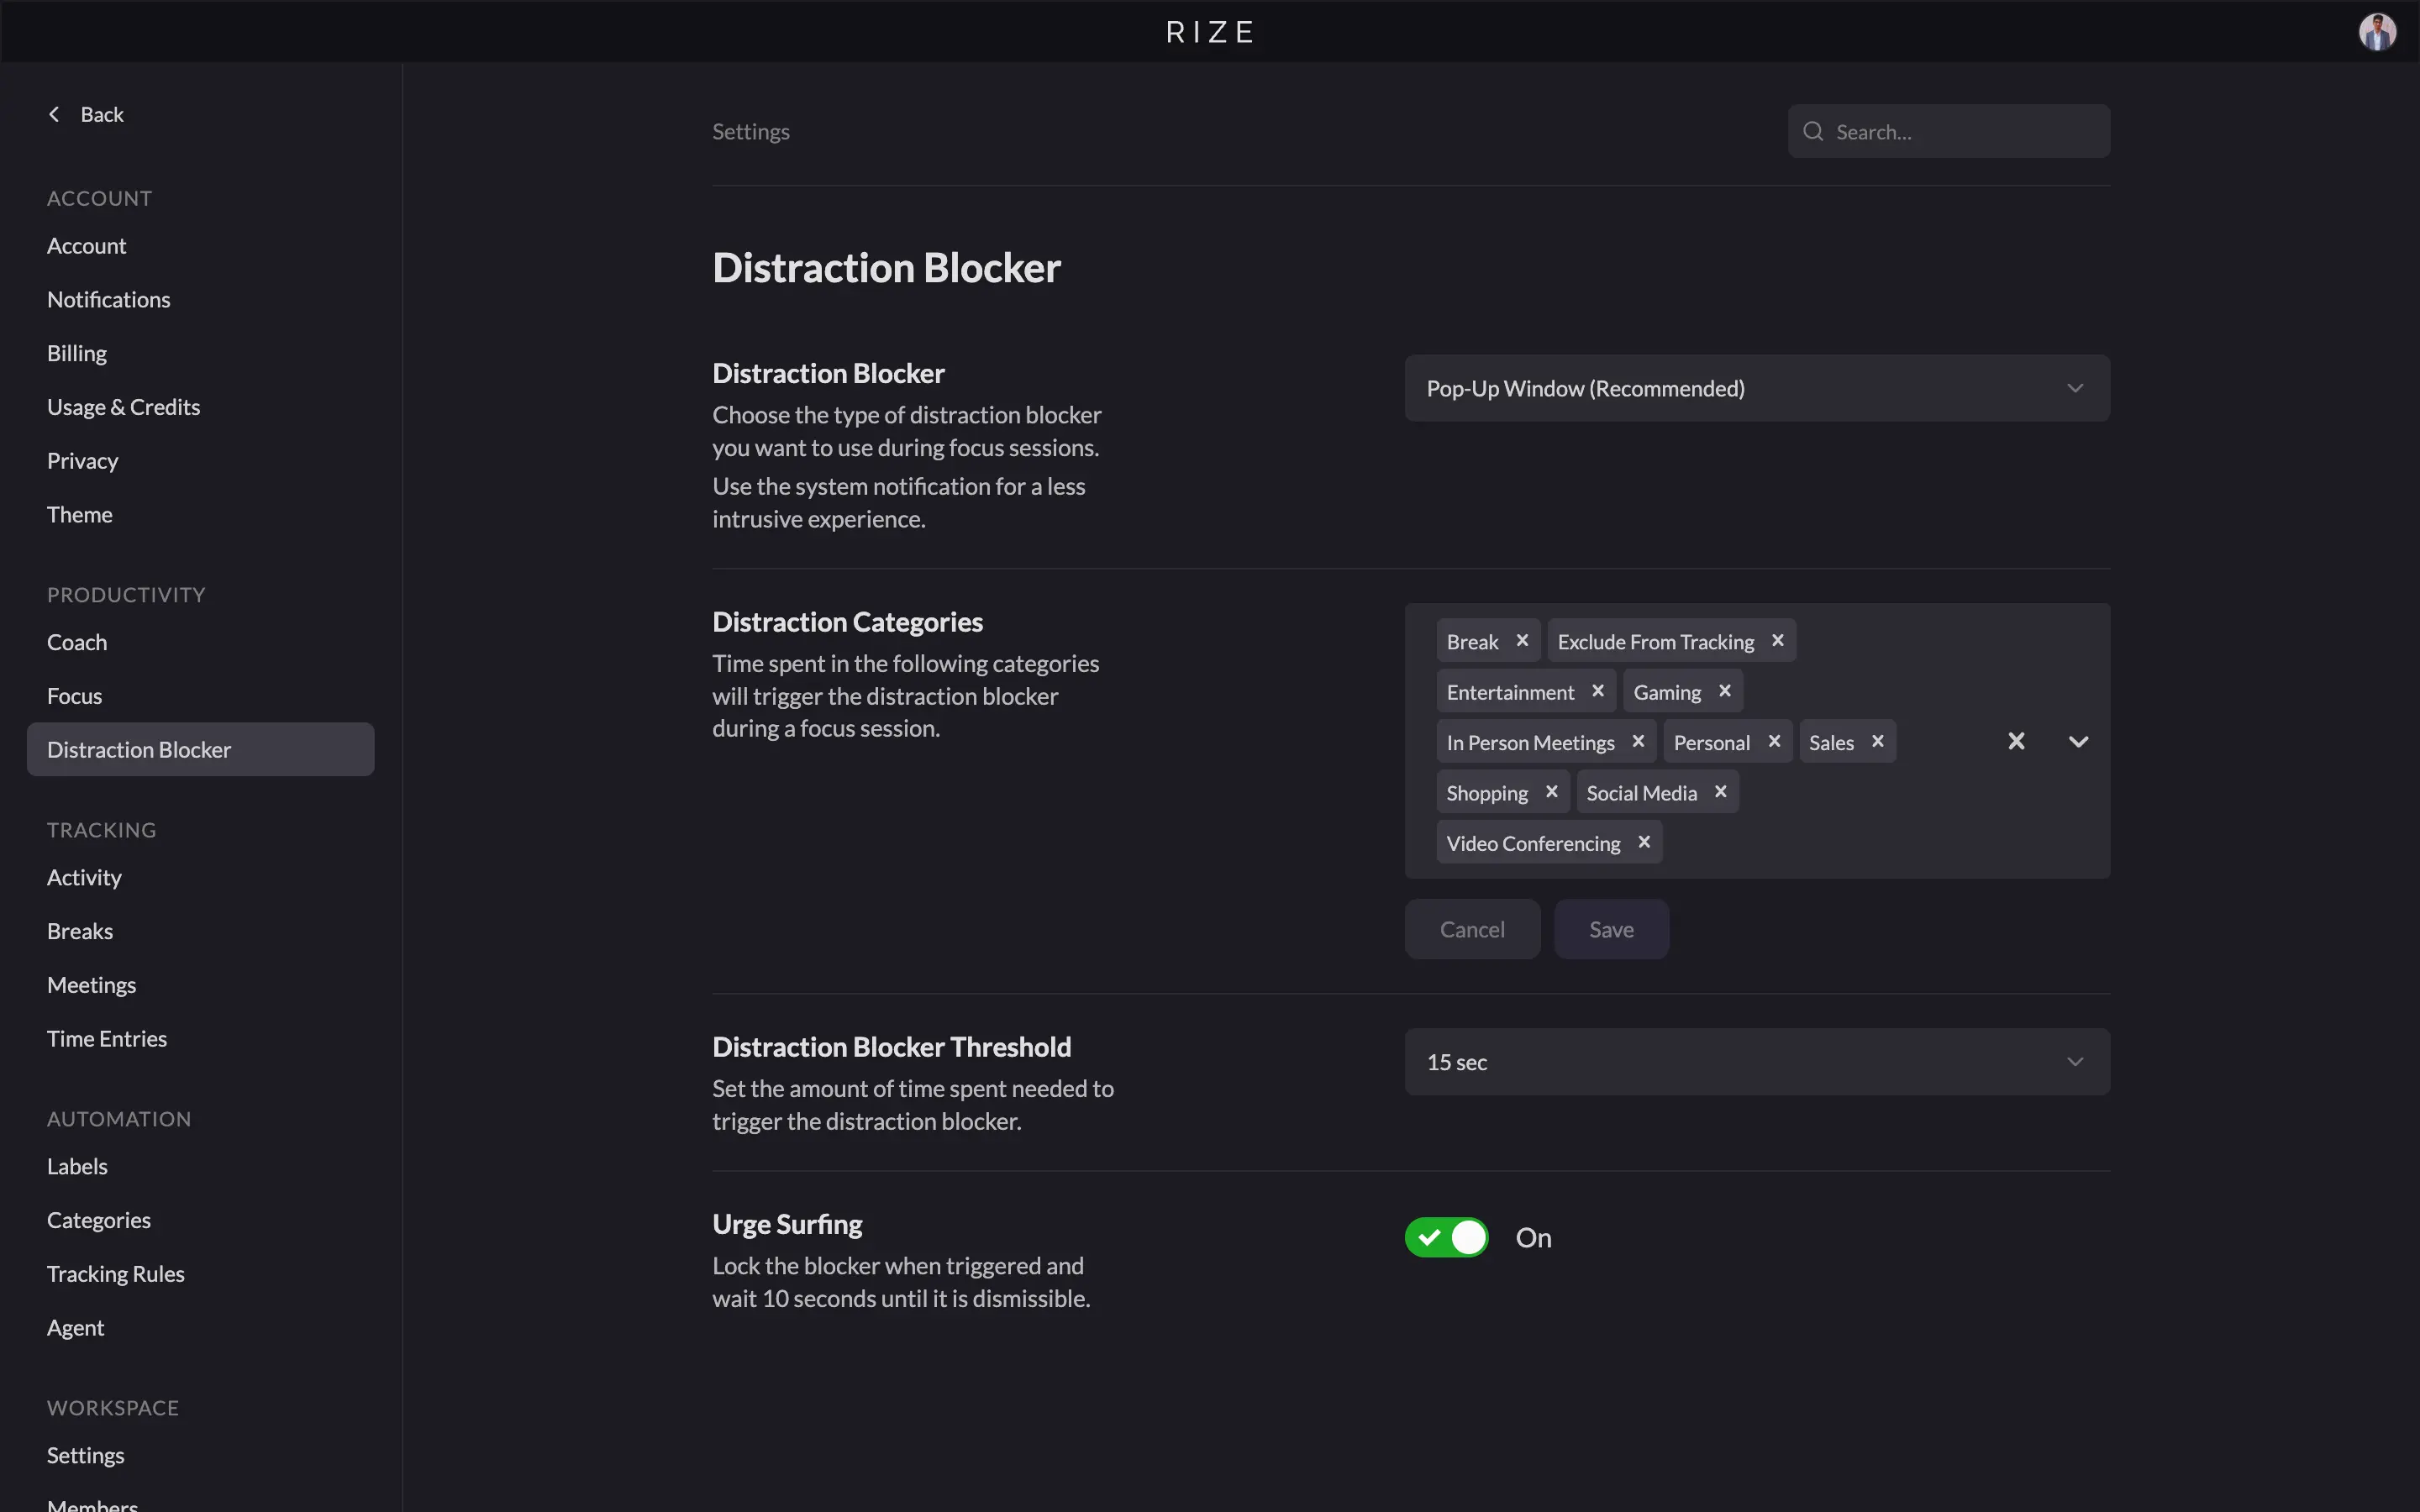Open Billing settings
The width and height of the screenshot is (2420, 1512).
(x=76, y=354)
